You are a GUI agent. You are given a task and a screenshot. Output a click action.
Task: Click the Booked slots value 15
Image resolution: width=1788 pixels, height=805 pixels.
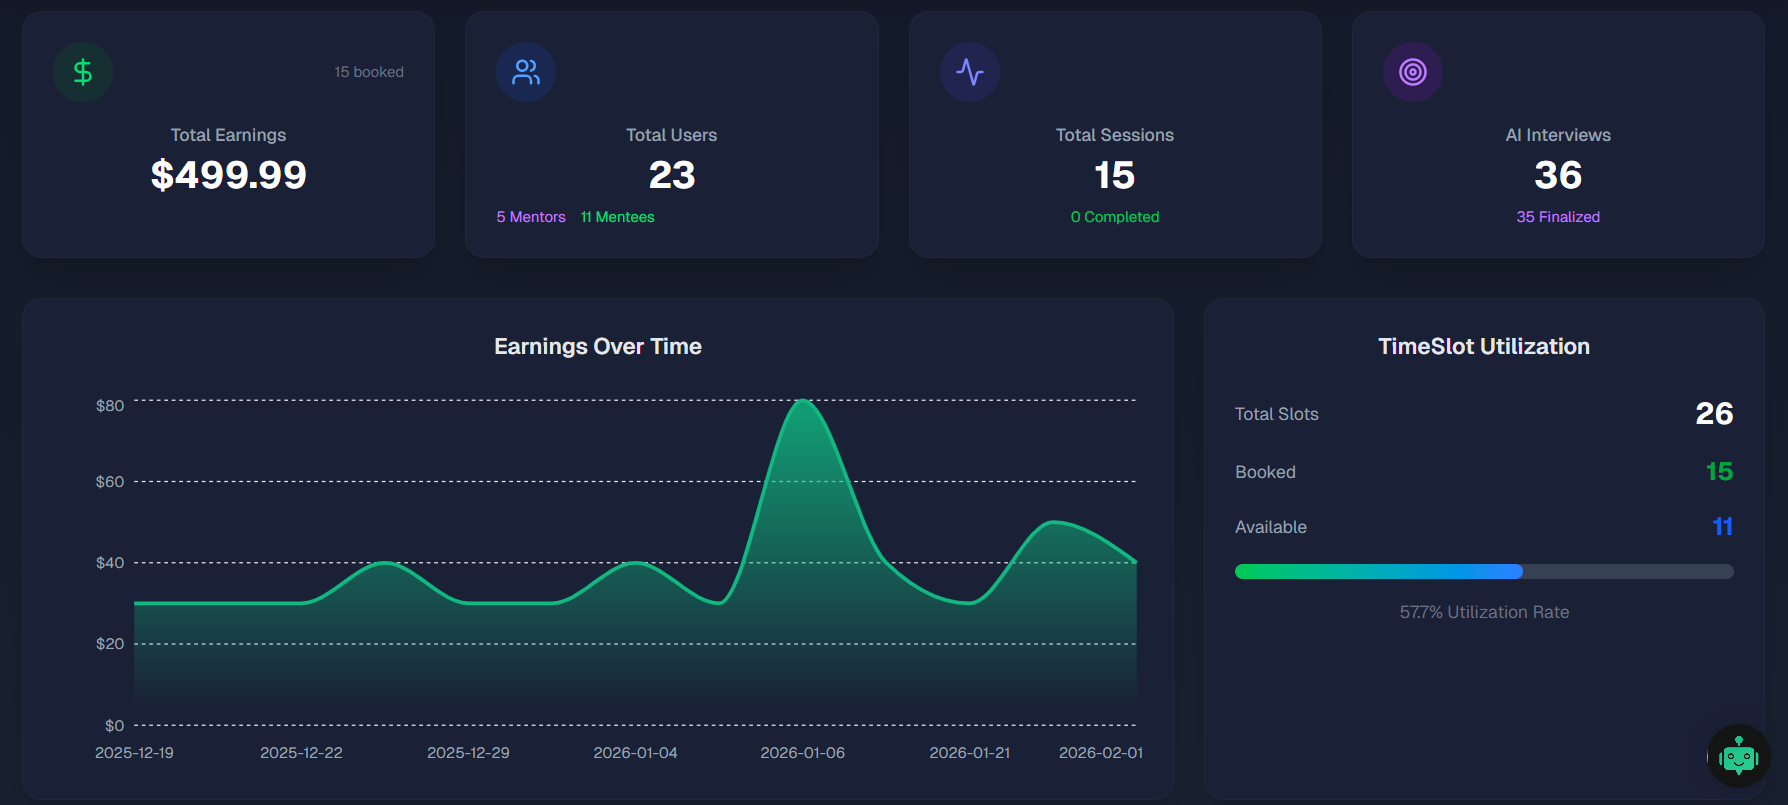pyautogui.click(x=1719, y=472)
